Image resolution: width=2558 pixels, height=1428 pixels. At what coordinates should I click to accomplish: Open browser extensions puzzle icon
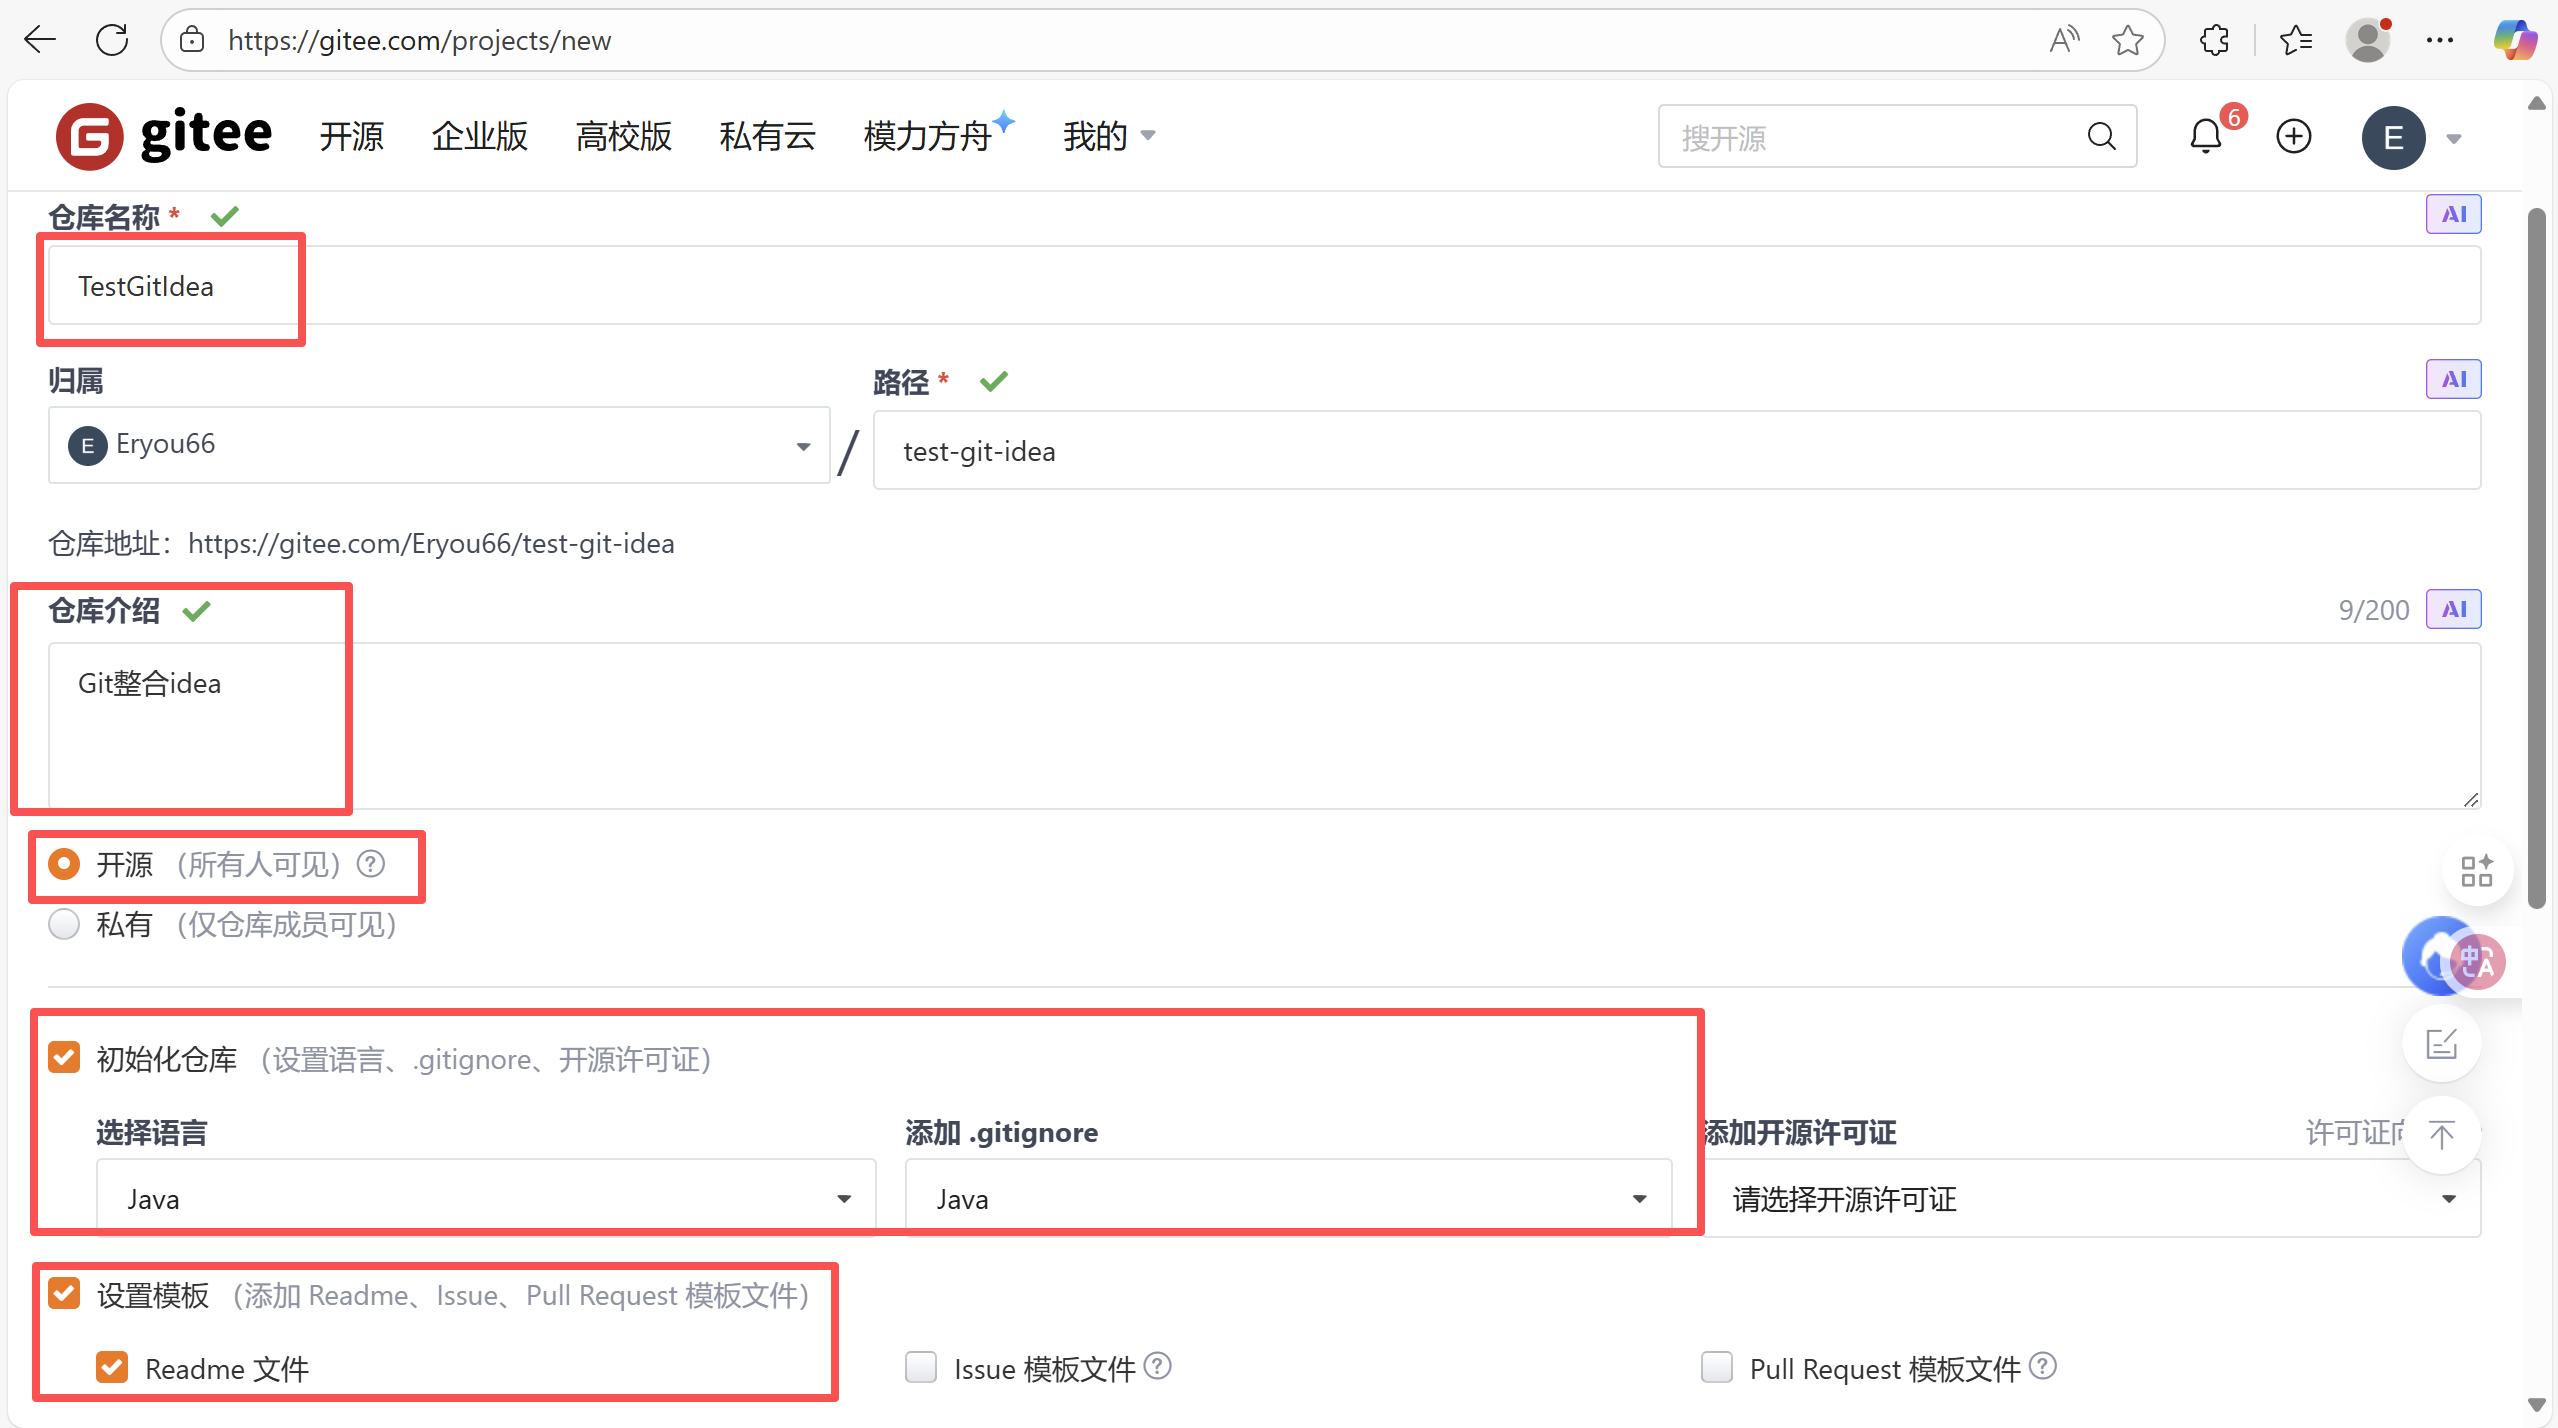[2214, 40]
